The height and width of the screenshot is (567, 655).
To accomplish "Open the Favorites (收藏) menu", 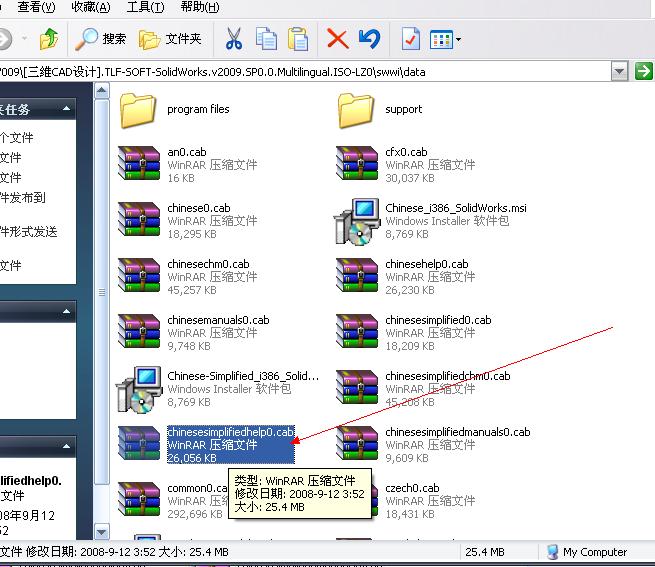I will pyautogui.click(x=91, y=7).
